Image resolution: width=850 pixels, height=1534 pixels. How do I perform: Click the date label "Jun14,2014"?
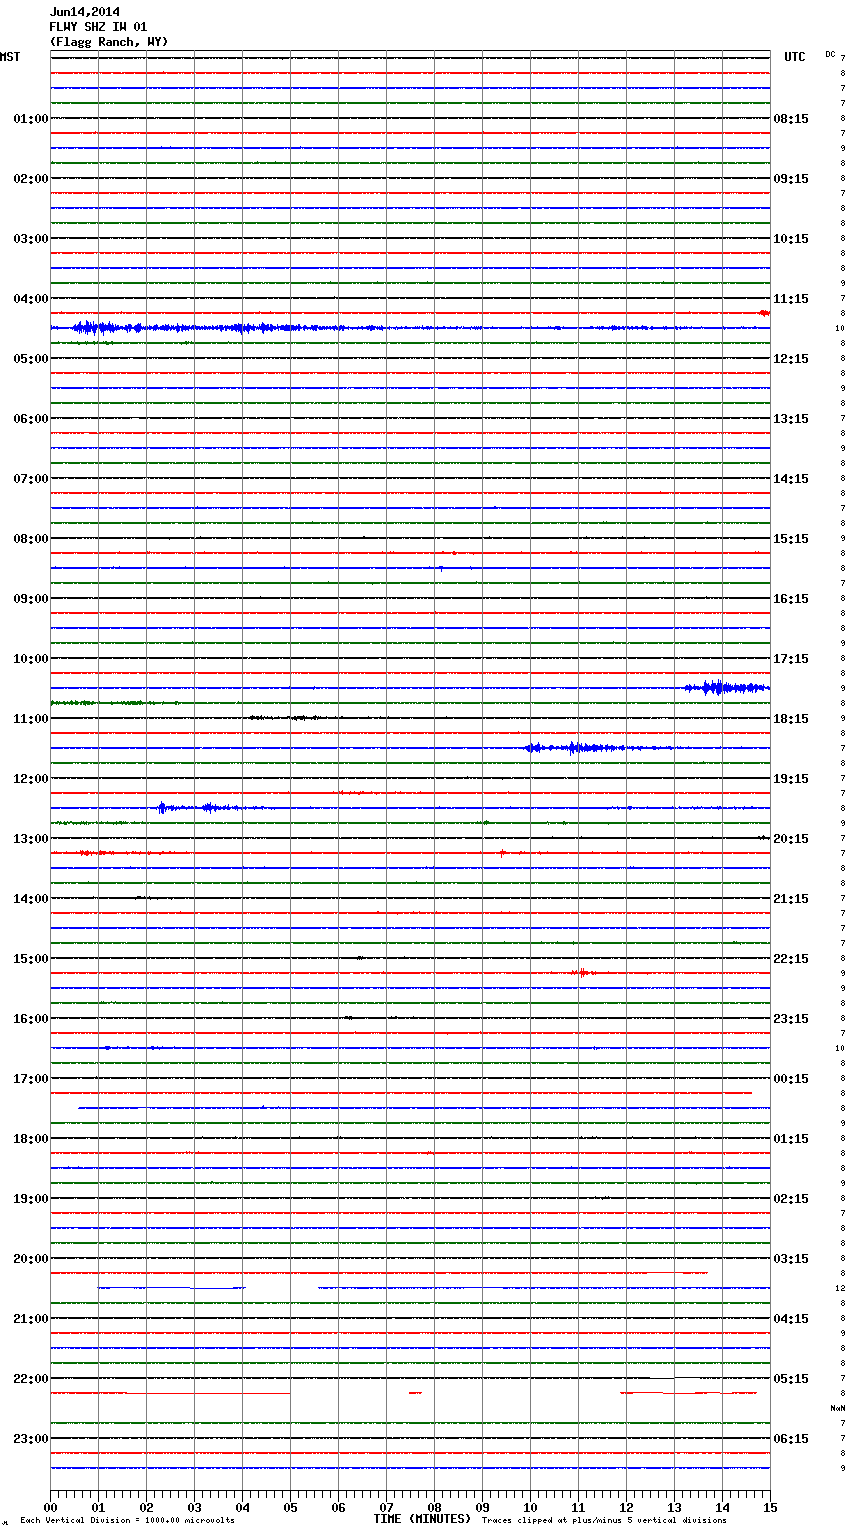coord(84,12)
